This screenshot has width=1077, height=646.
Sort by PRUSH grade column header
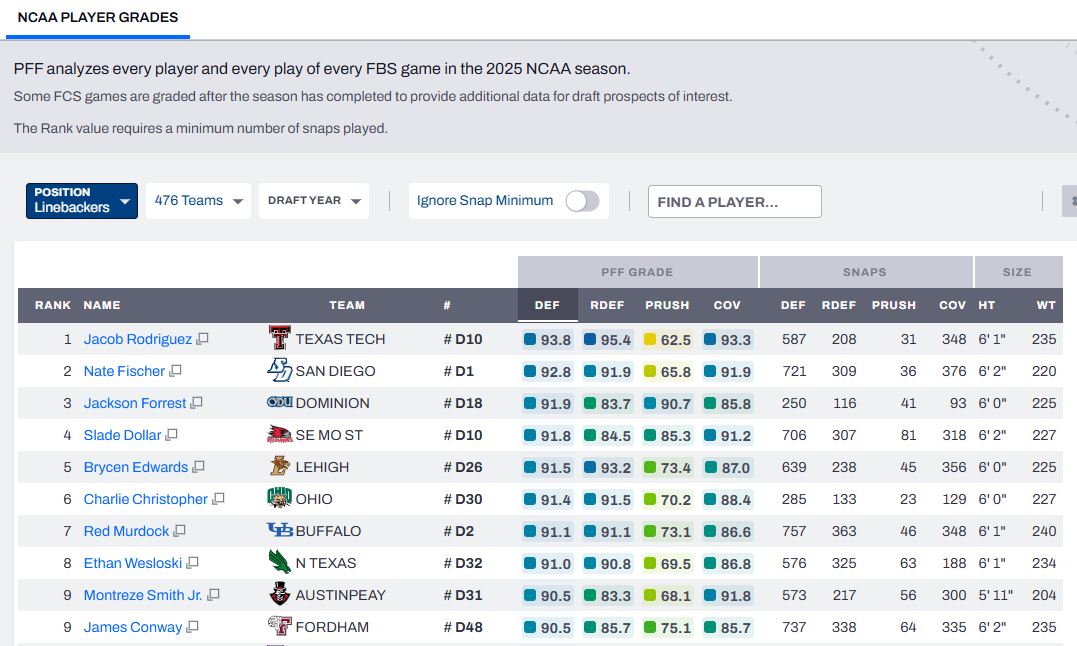tap(667, 305)
